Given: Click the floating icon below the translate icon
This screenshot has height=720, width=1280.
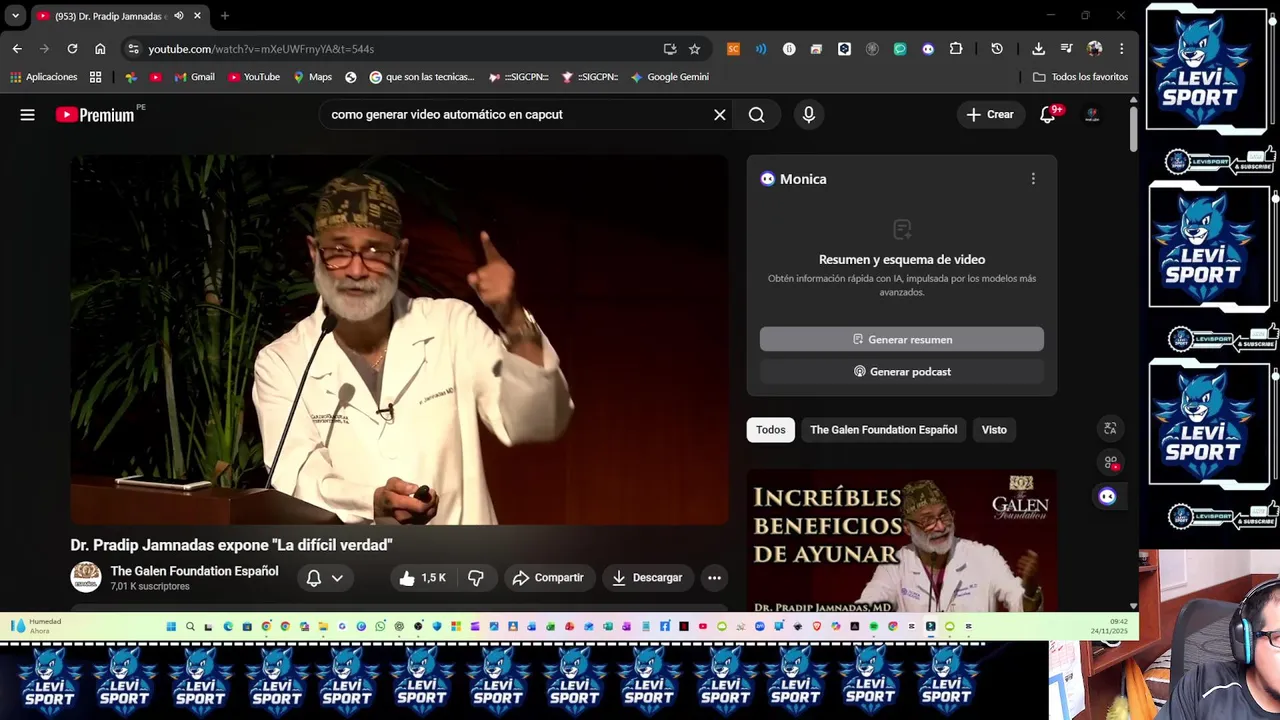Looking at the screenshot, I should click(1110, 462).
